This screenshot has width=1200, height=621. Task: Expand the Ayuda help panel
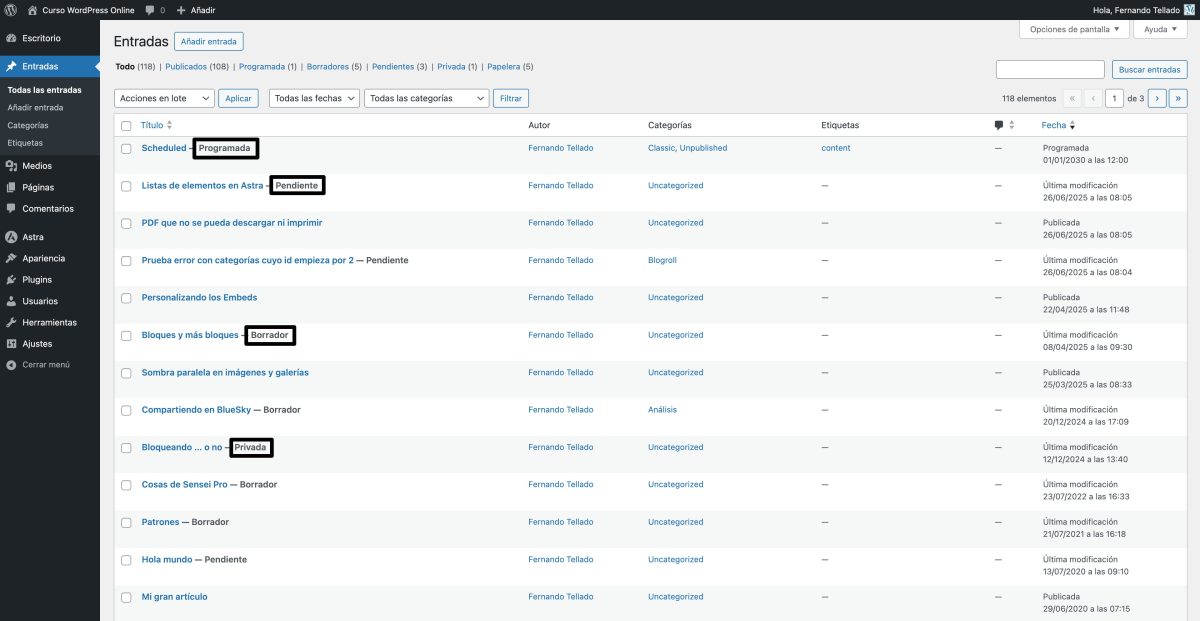[1160, 29]
